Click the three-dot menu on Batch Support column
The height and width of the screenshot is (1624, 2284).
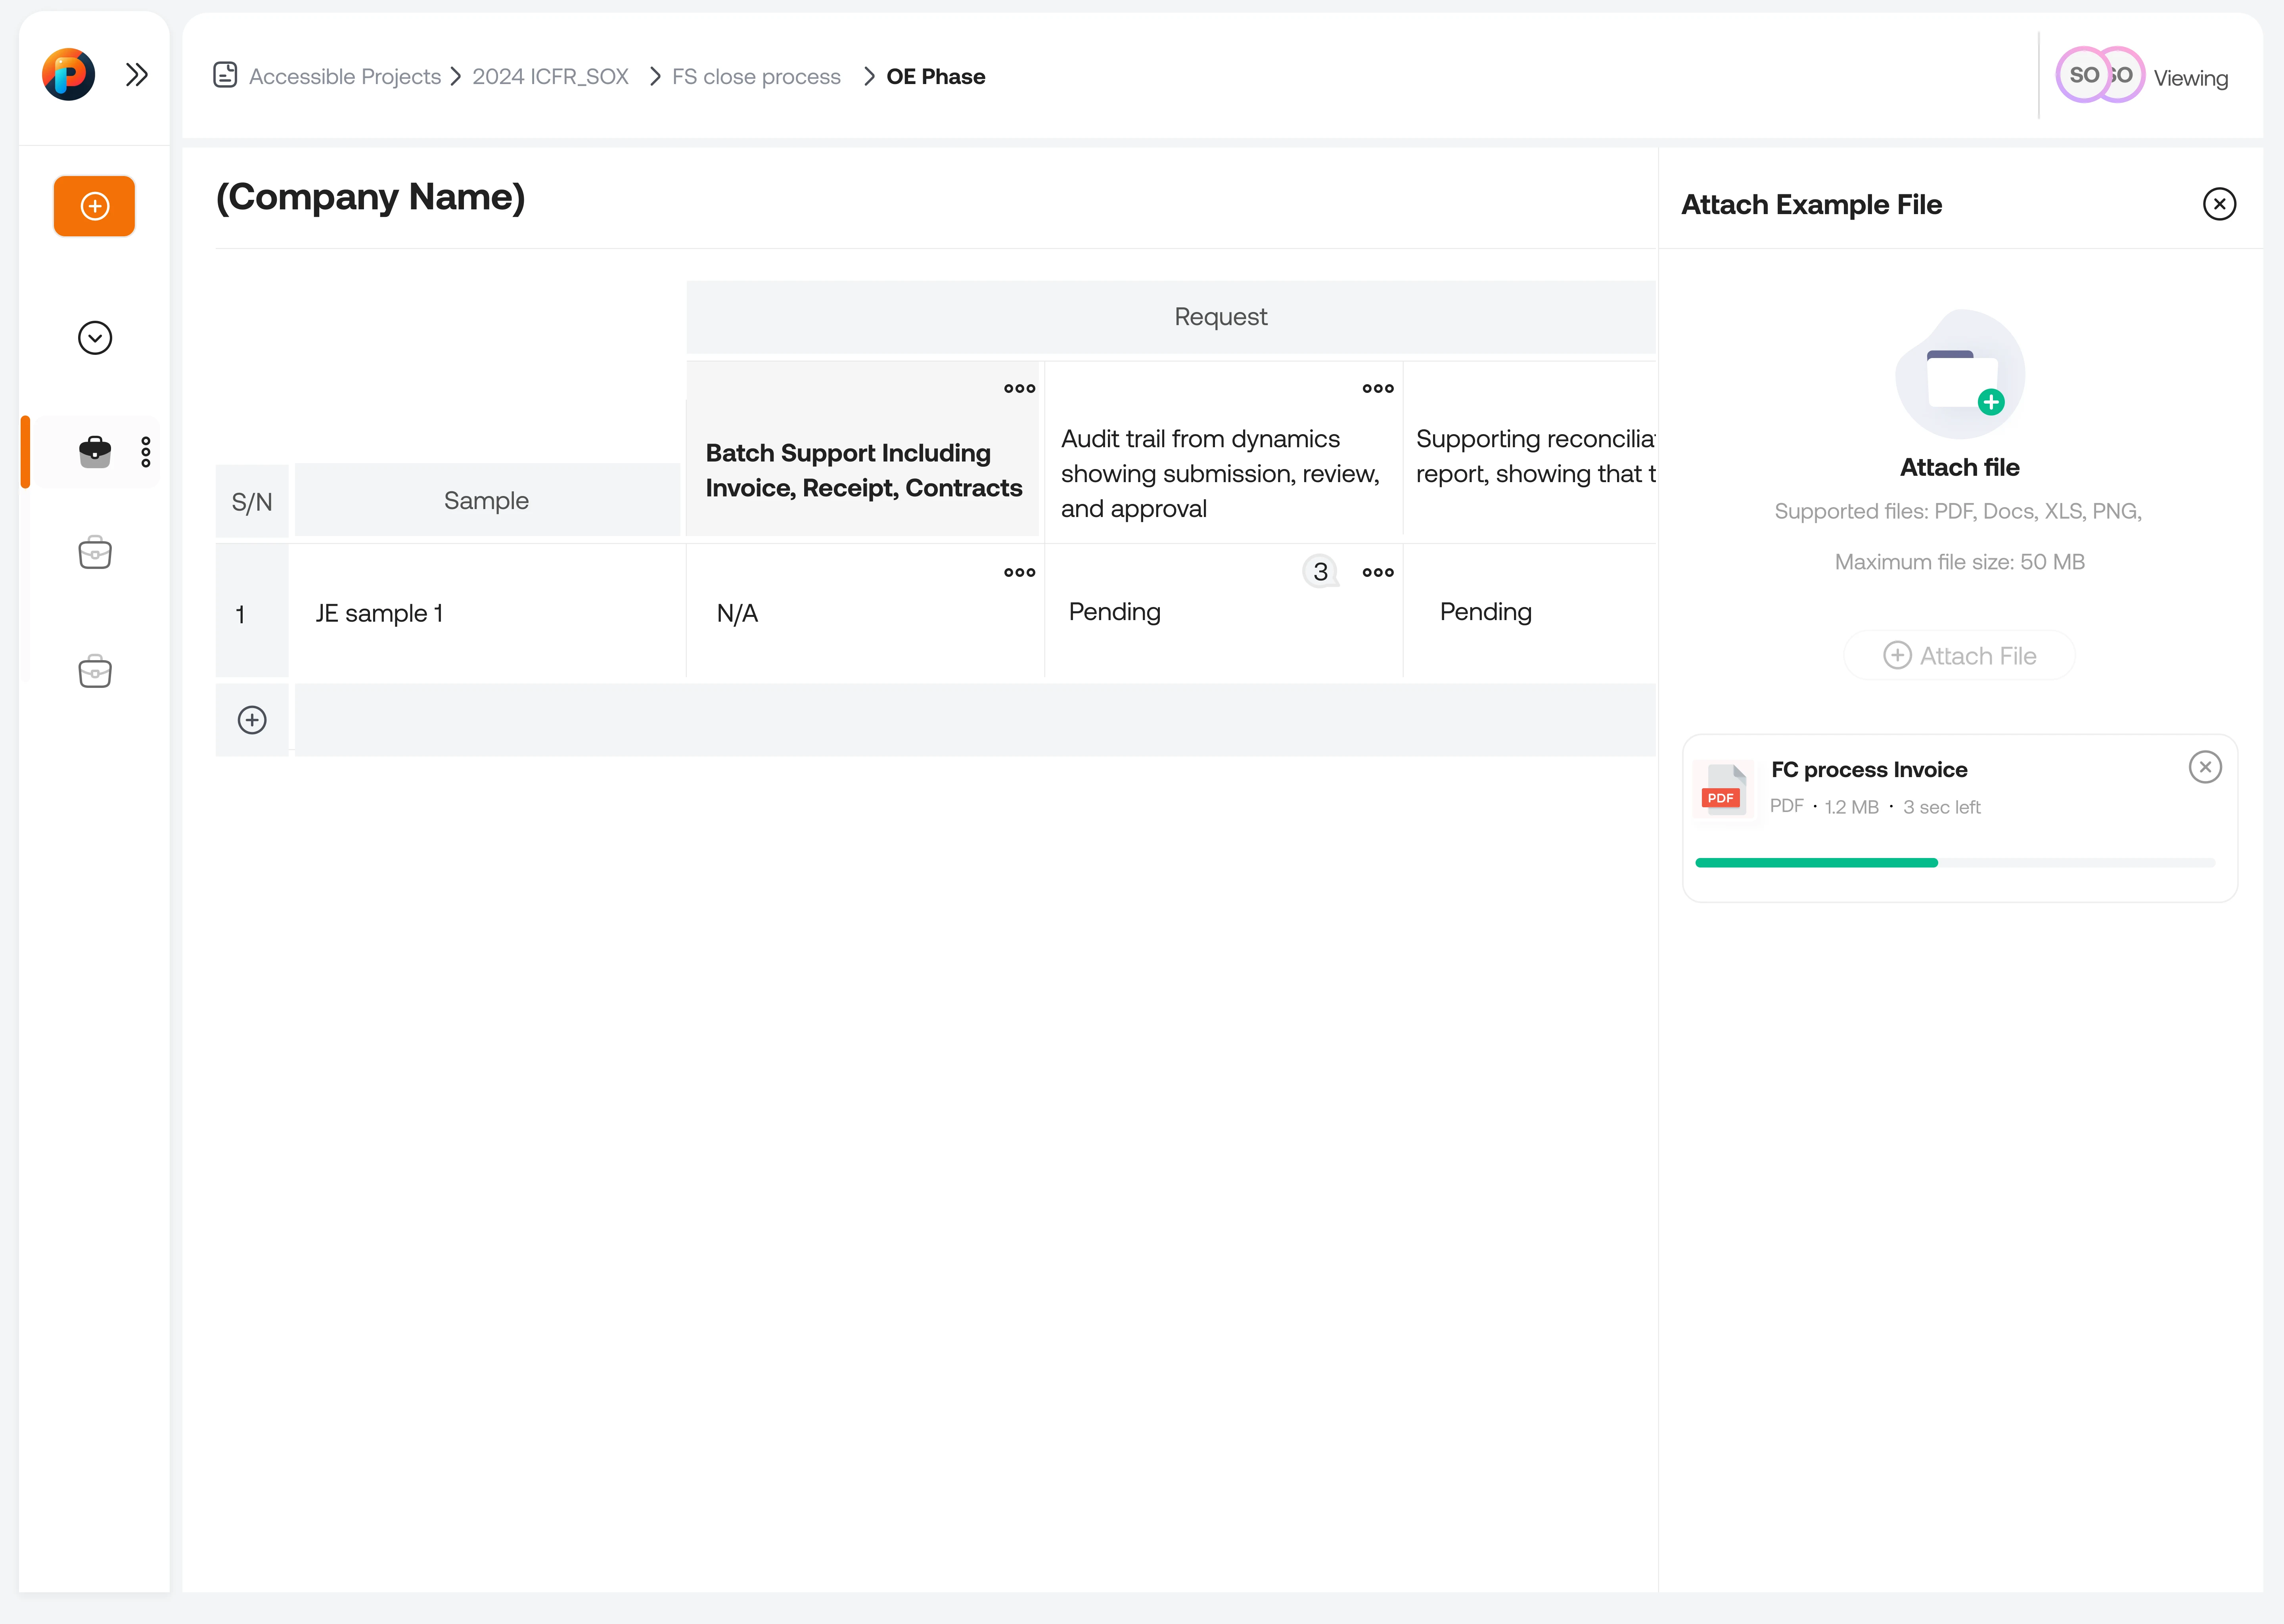[x=1019, y=389]
